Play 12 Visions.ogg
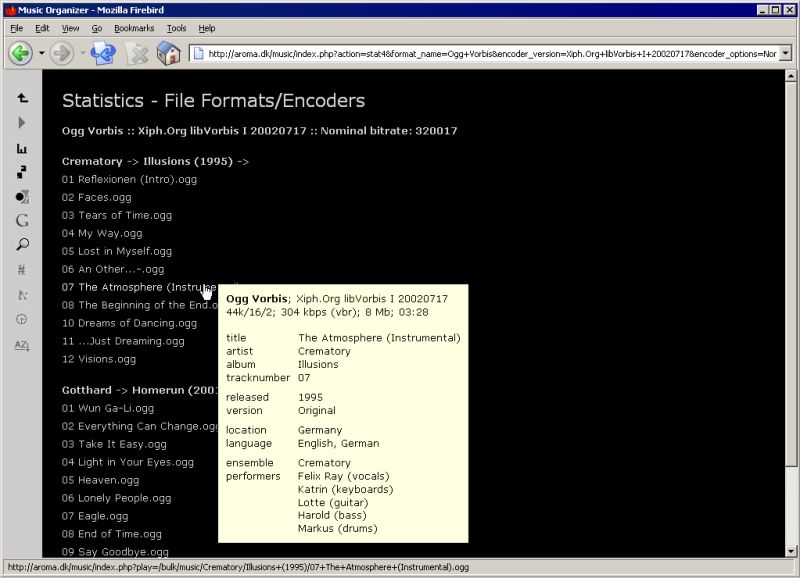The image size is (800, 578). click(99, 359)
